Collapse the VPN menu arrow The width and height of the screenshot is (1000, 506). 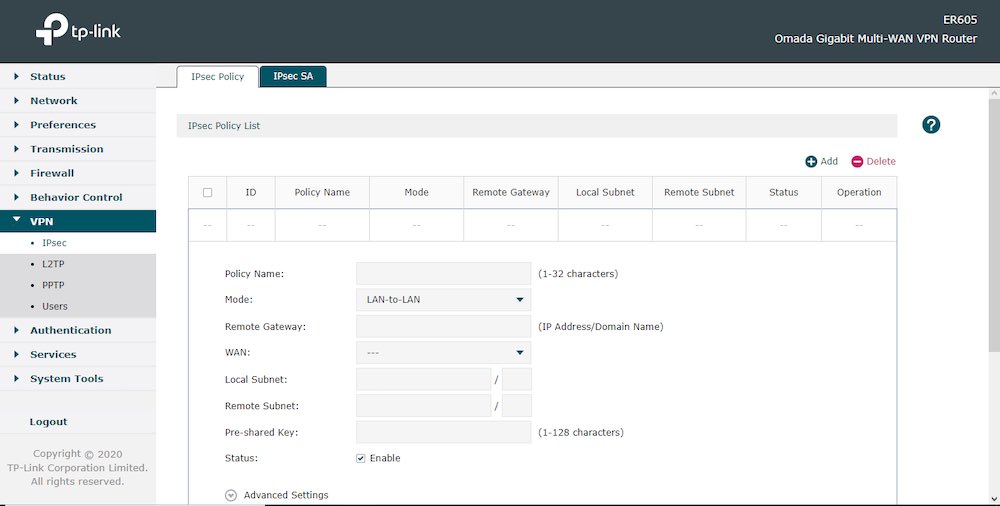[x=17, y=221]
